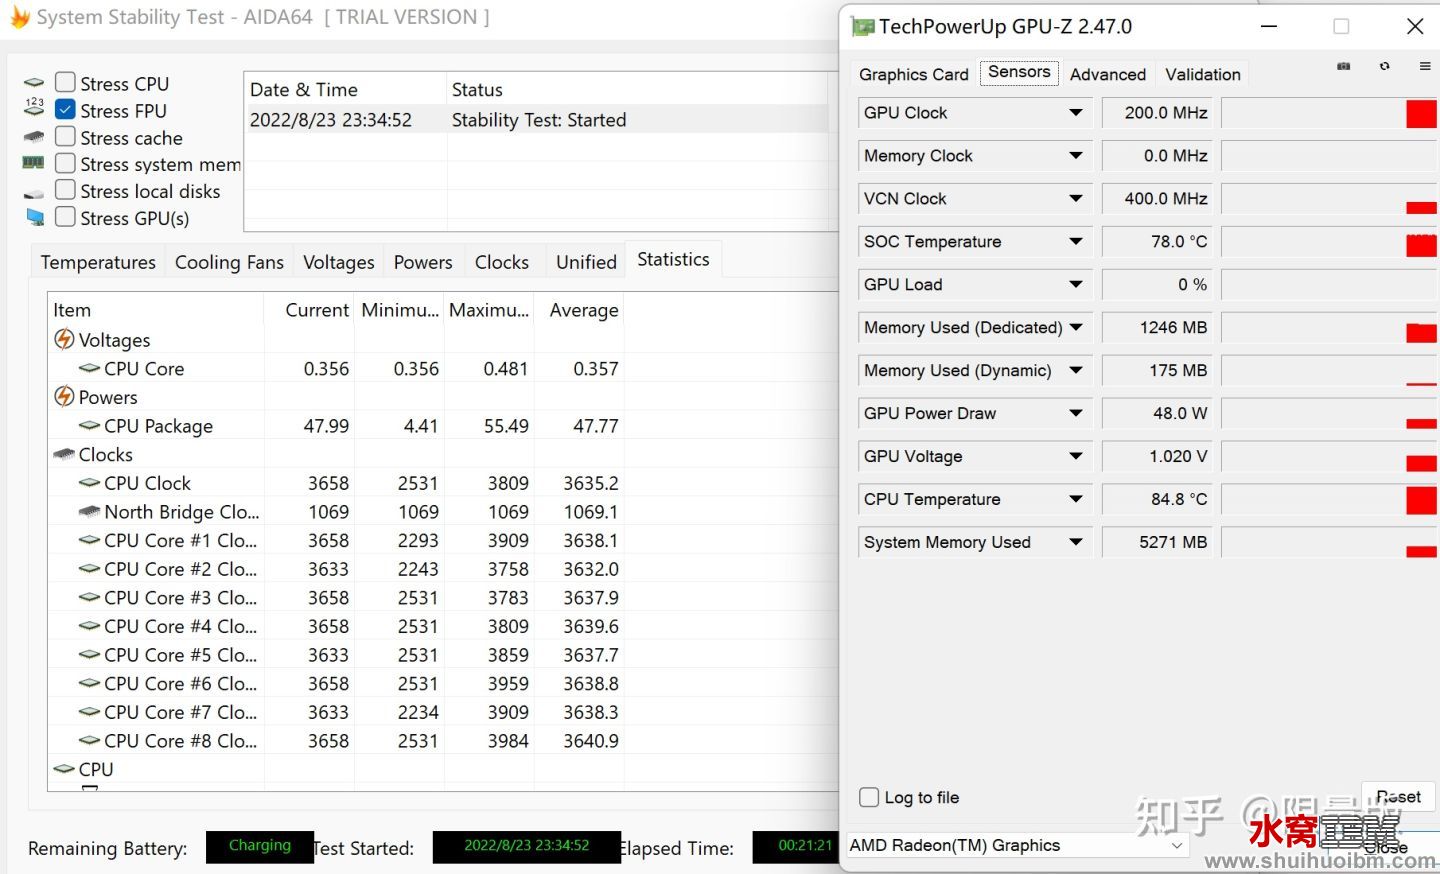Click the Stress CPU chip icon
The width and height of the screenshot is (1440, 874).
click(34, 83)
